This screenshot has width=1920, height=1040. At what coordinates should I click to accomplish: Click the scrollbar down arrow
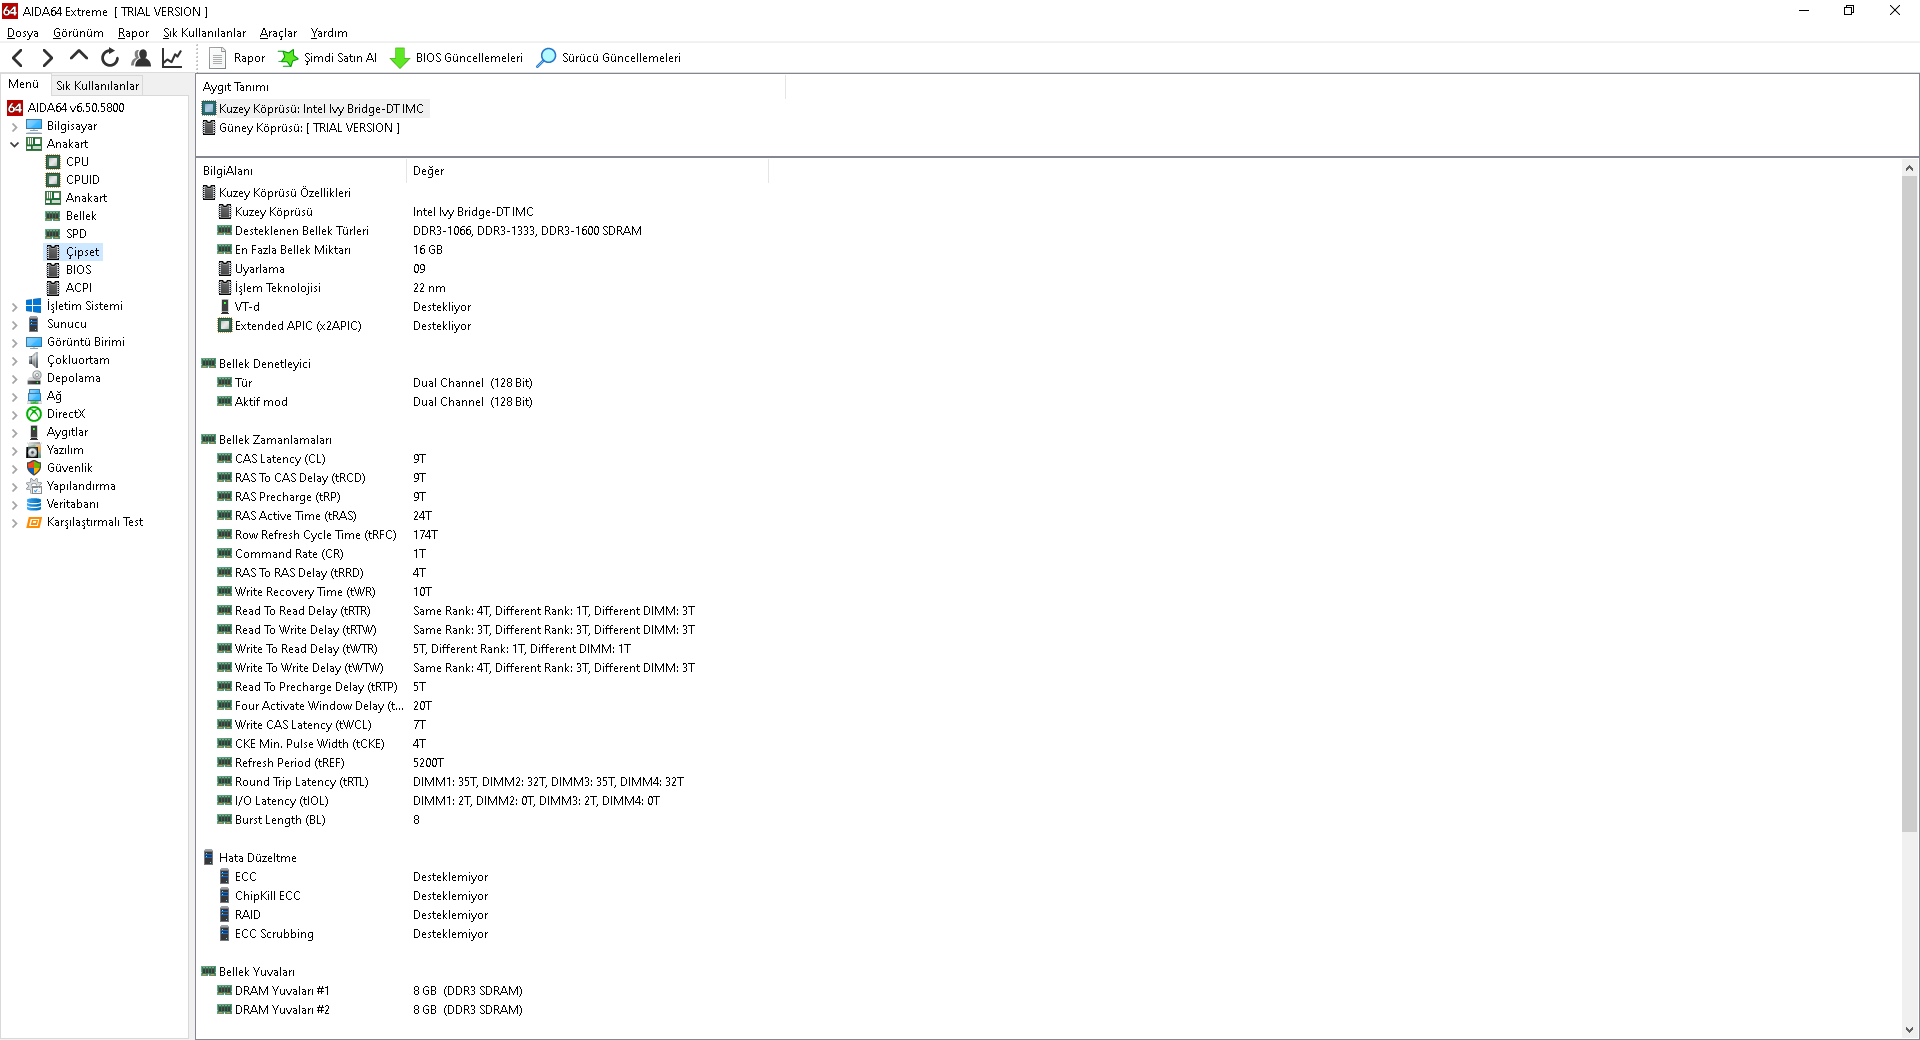1909,1030
